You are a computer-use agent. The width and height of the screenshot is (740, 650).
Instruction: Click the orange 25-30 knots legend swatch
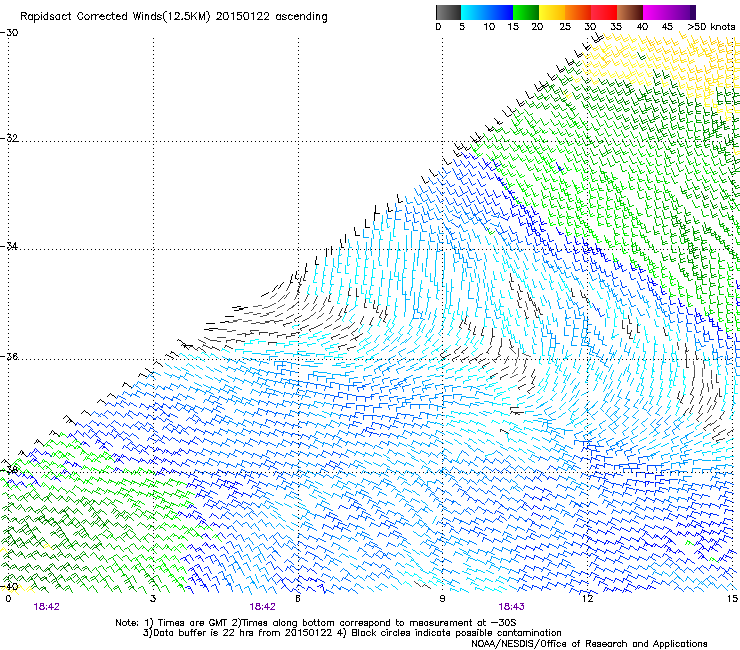click(578, 12)
